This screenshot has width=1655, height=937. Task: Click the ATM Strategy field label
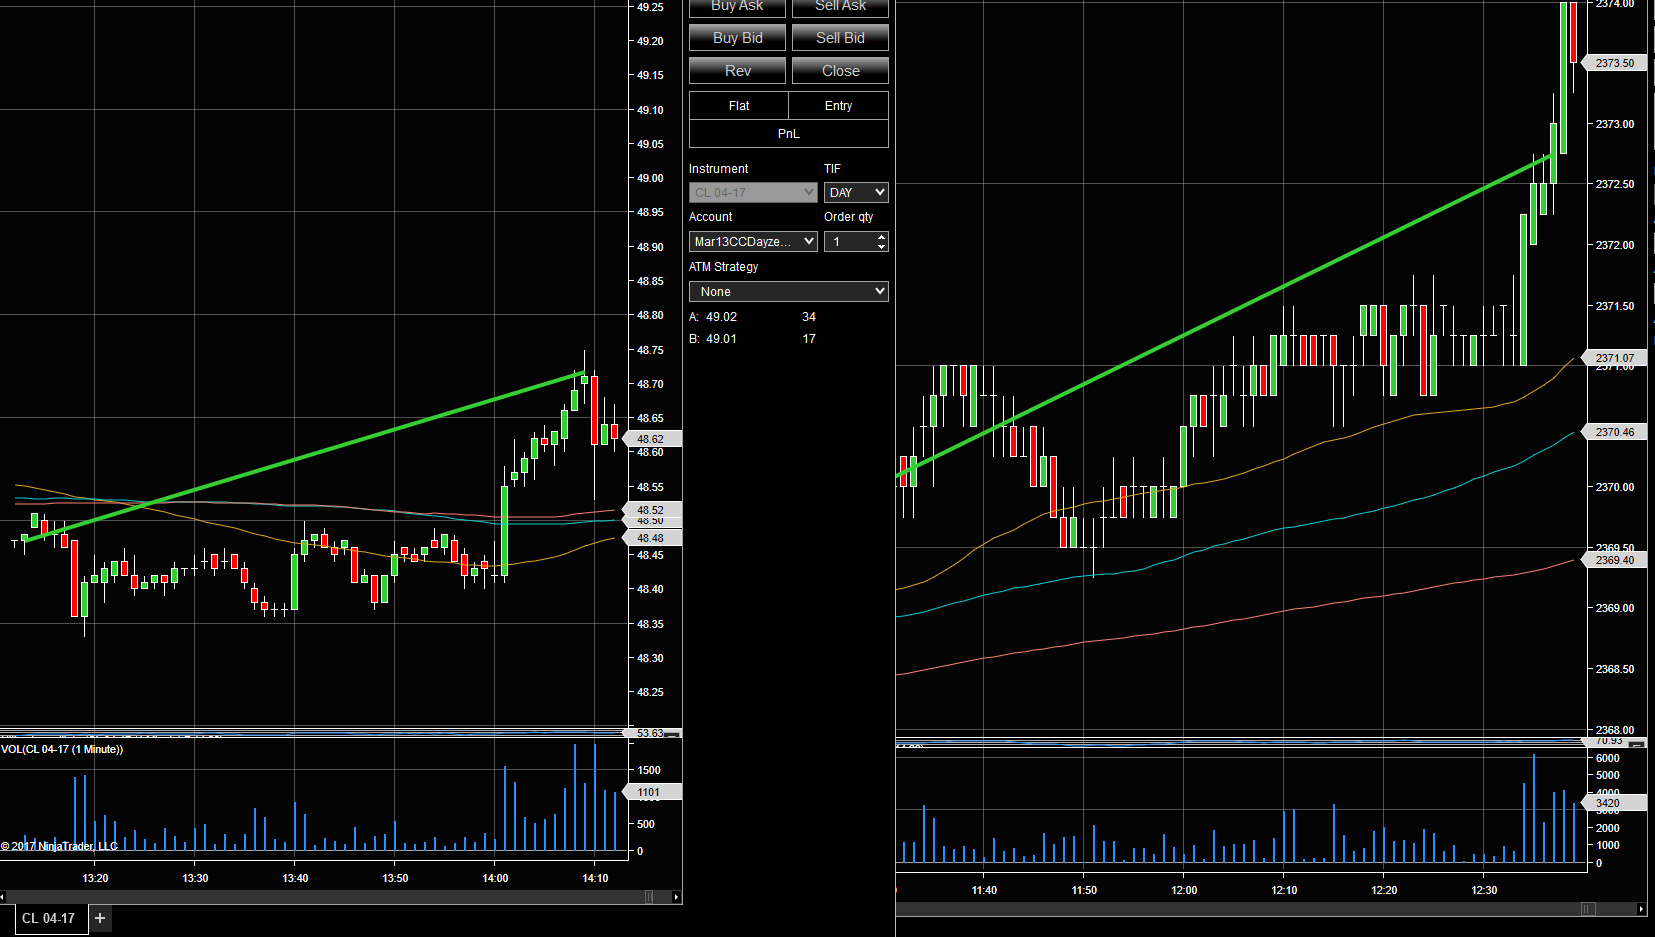click(723, 267)
